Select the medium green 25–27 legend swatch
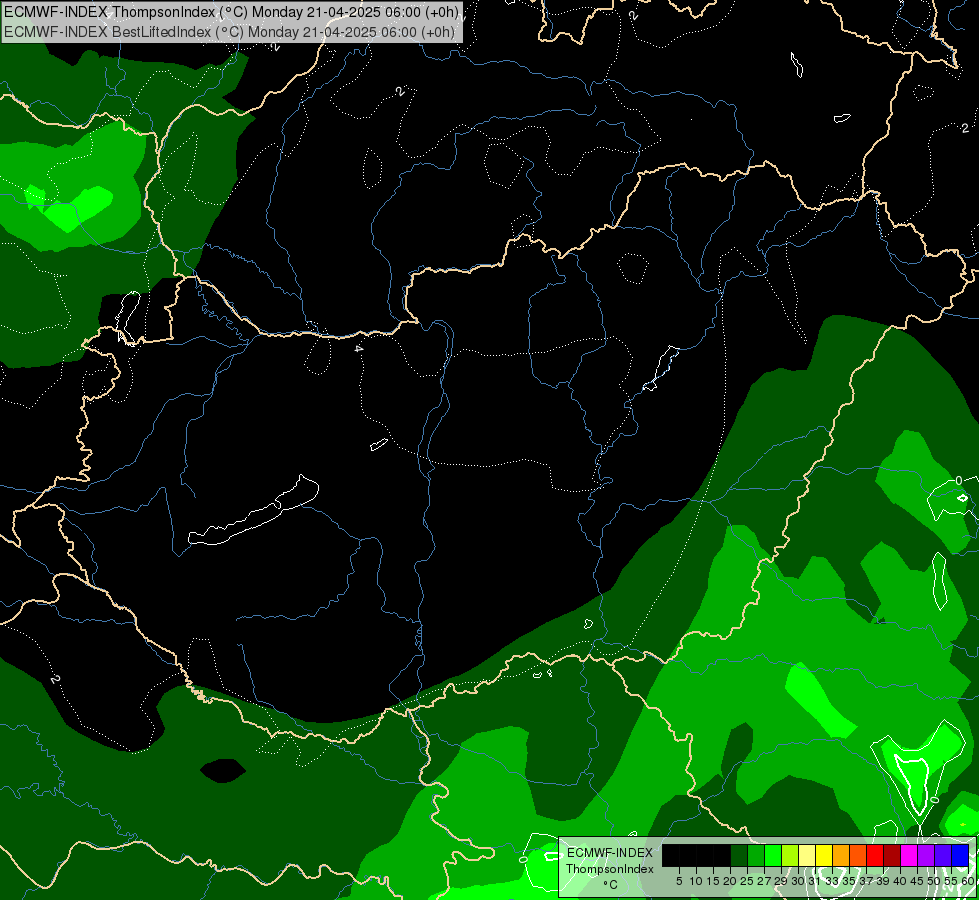The image size is (979, 900). tap(756, 855)
